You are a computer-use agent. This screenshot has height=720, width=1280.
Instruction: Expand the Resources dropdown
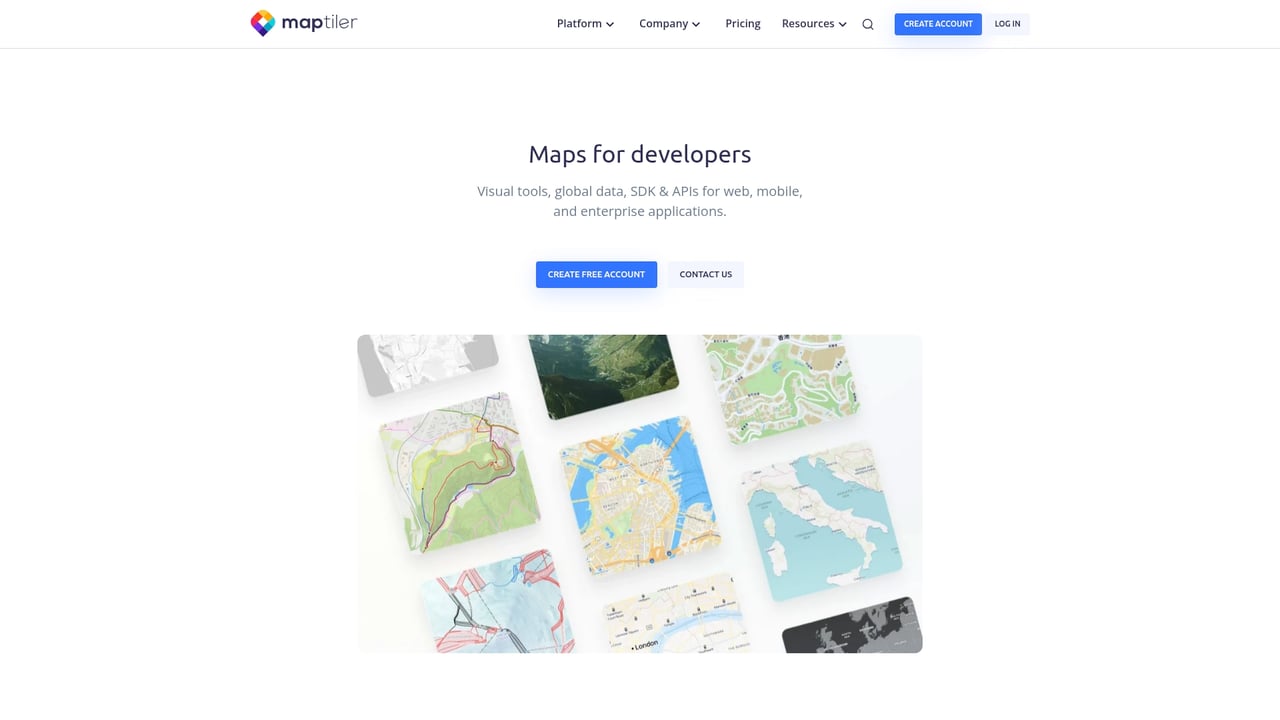tap(812, 23)
